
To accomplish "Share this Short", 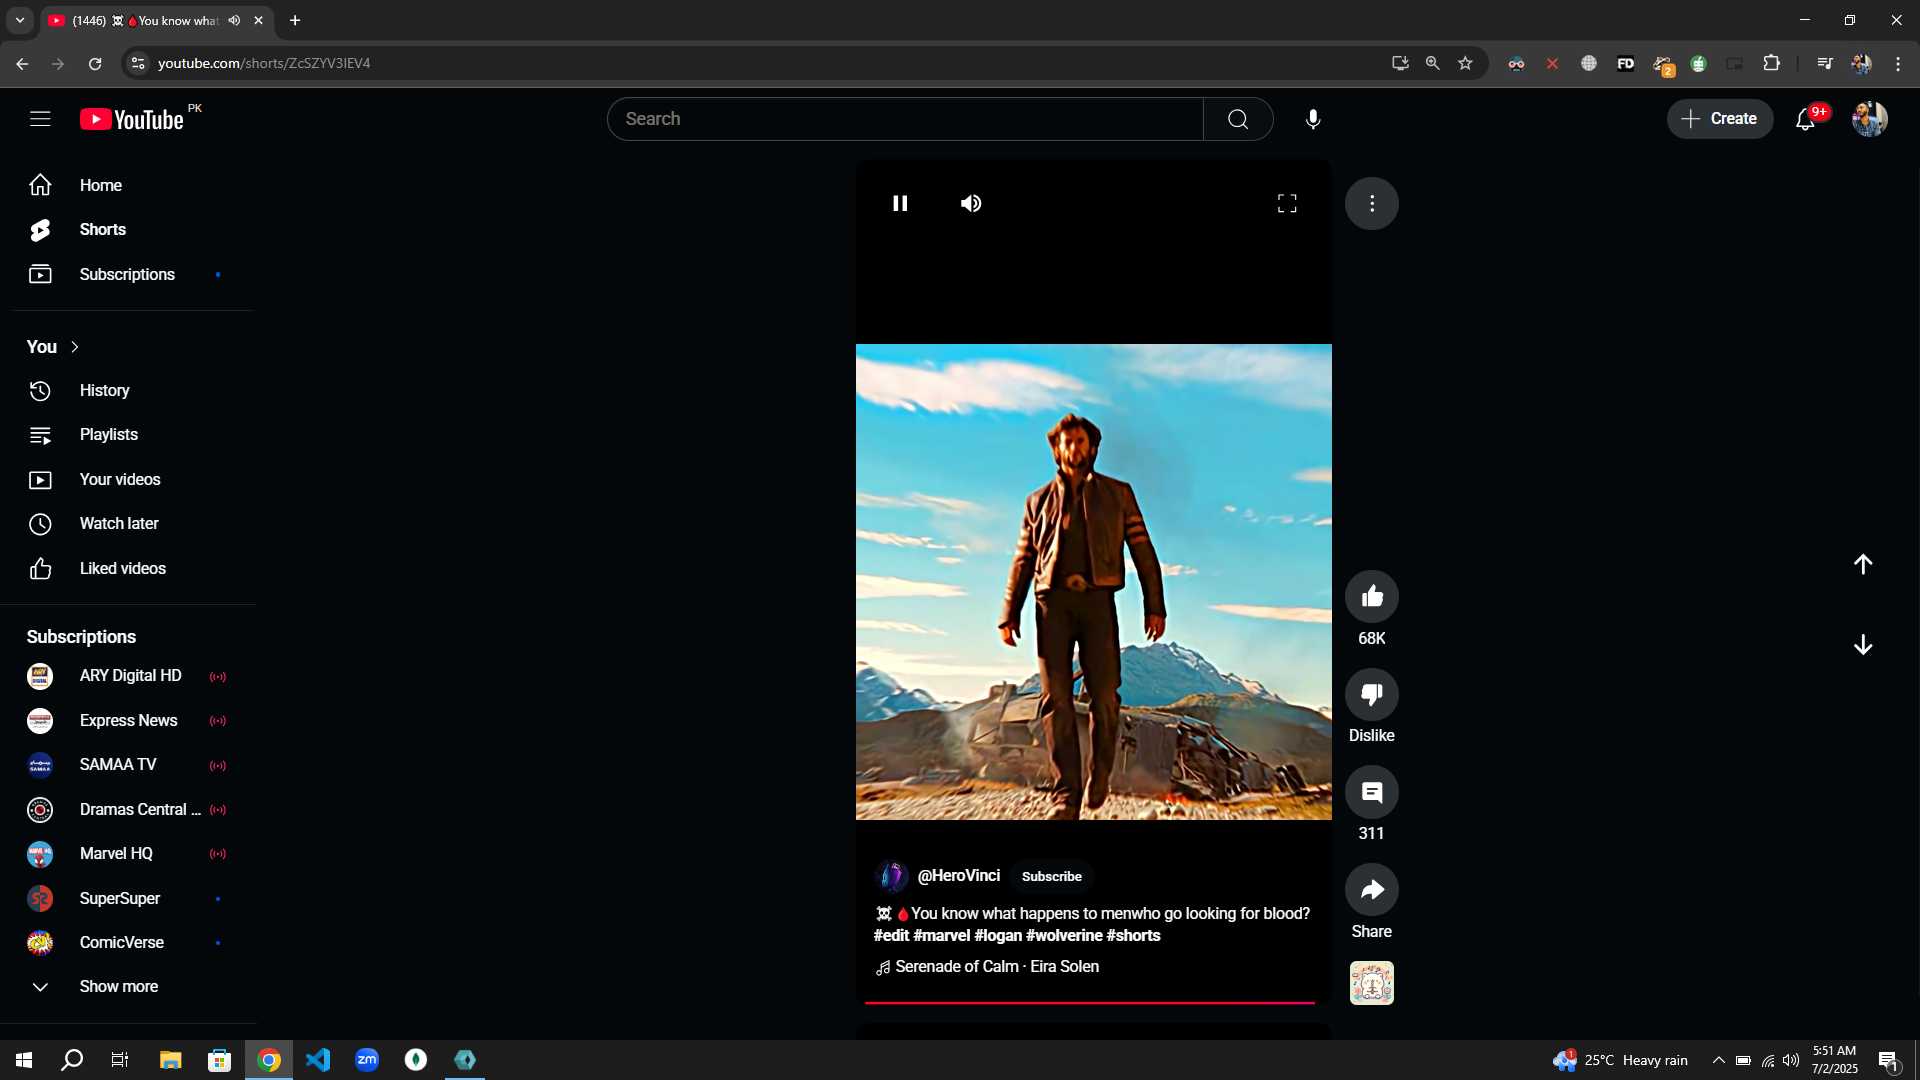I will [x=1372, y=890].
